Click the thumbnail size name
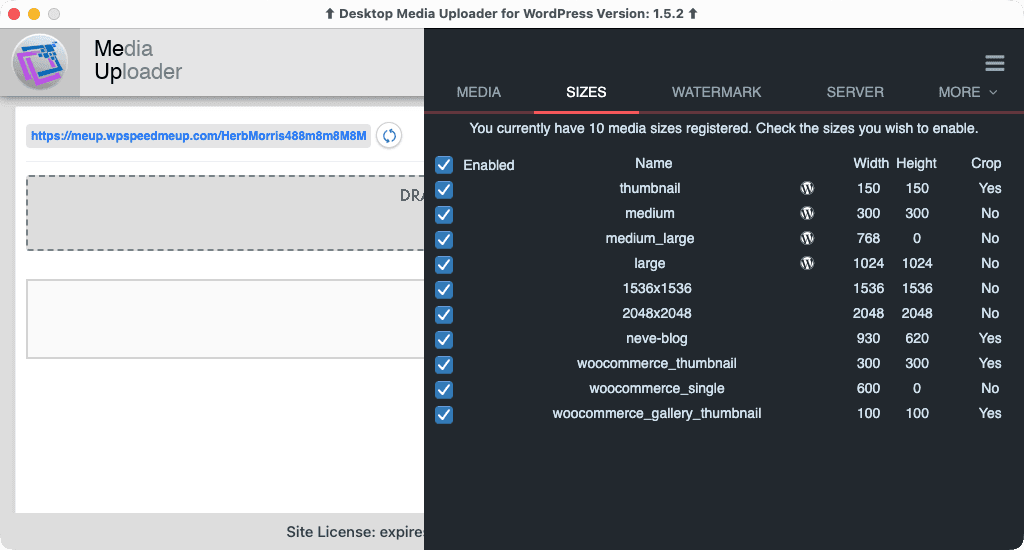The width and height of the screenshot is (1024, 550). point(650,188)
